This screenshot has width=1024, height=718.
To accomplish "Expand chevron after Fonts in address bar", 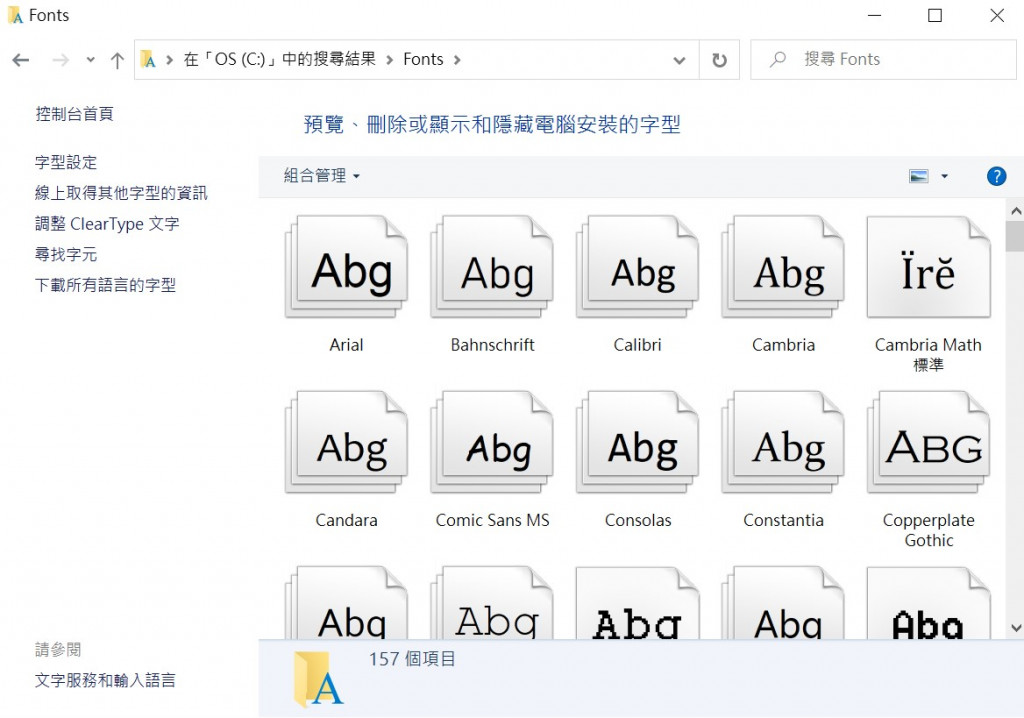I will [x=456, y=60].
